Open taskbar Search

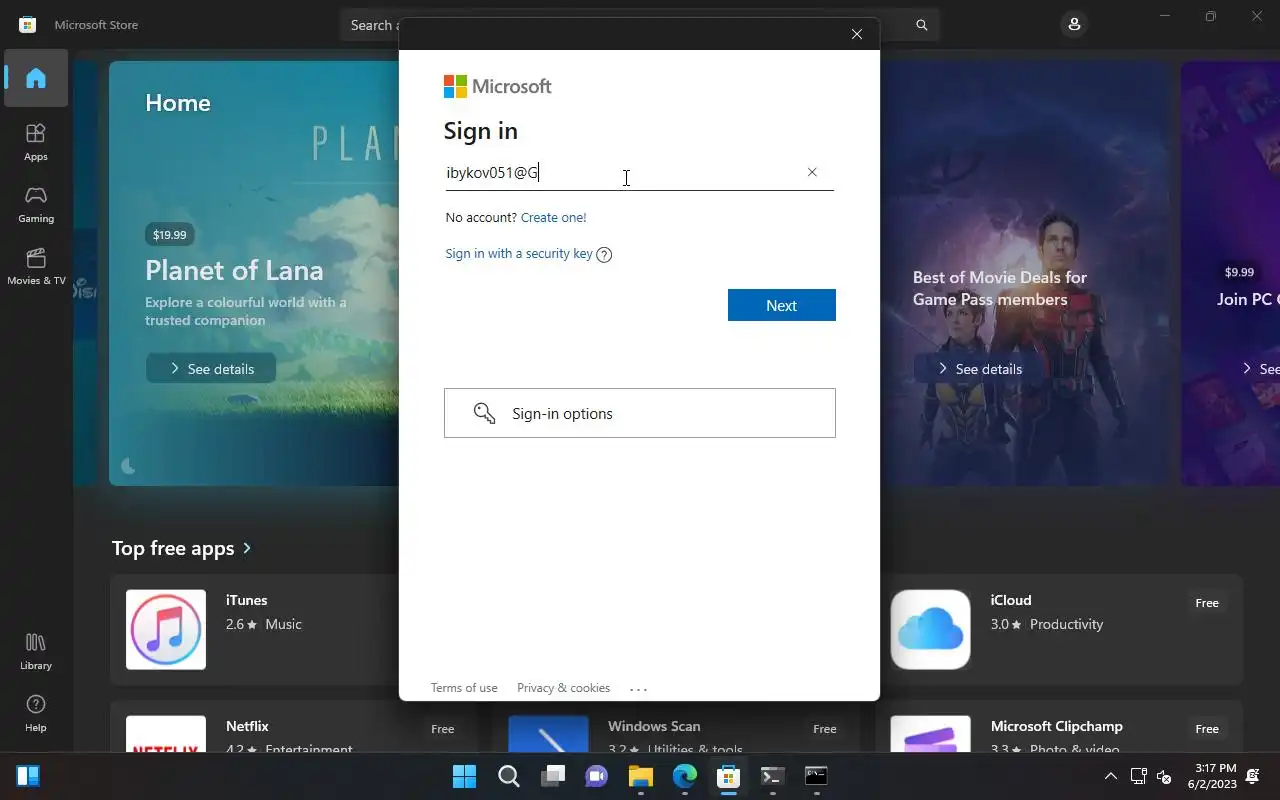[508, 776]
